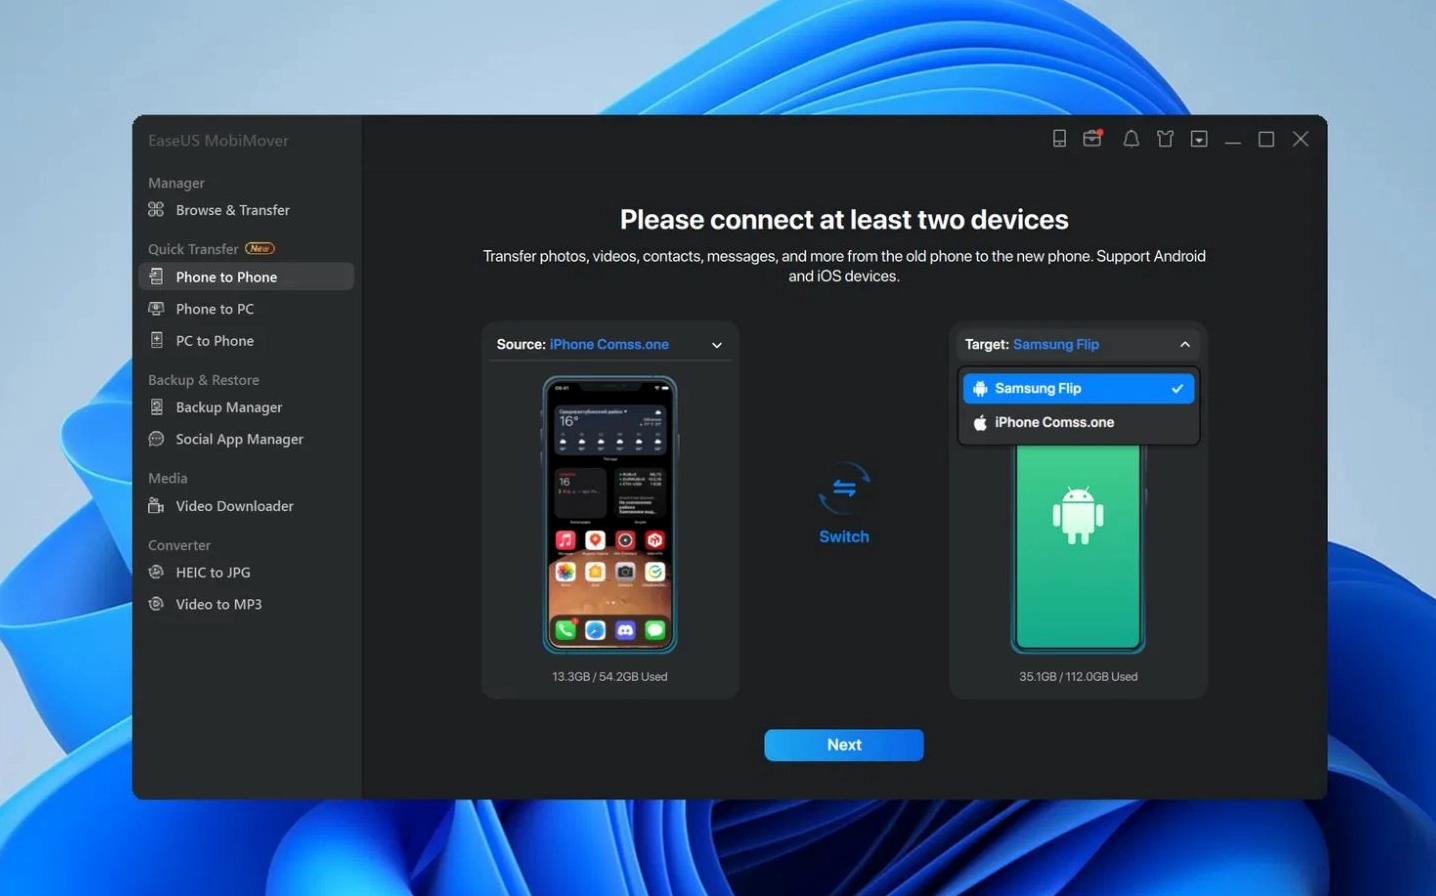
Task: Open Phone to PC transfer mode
Action: 214,309
